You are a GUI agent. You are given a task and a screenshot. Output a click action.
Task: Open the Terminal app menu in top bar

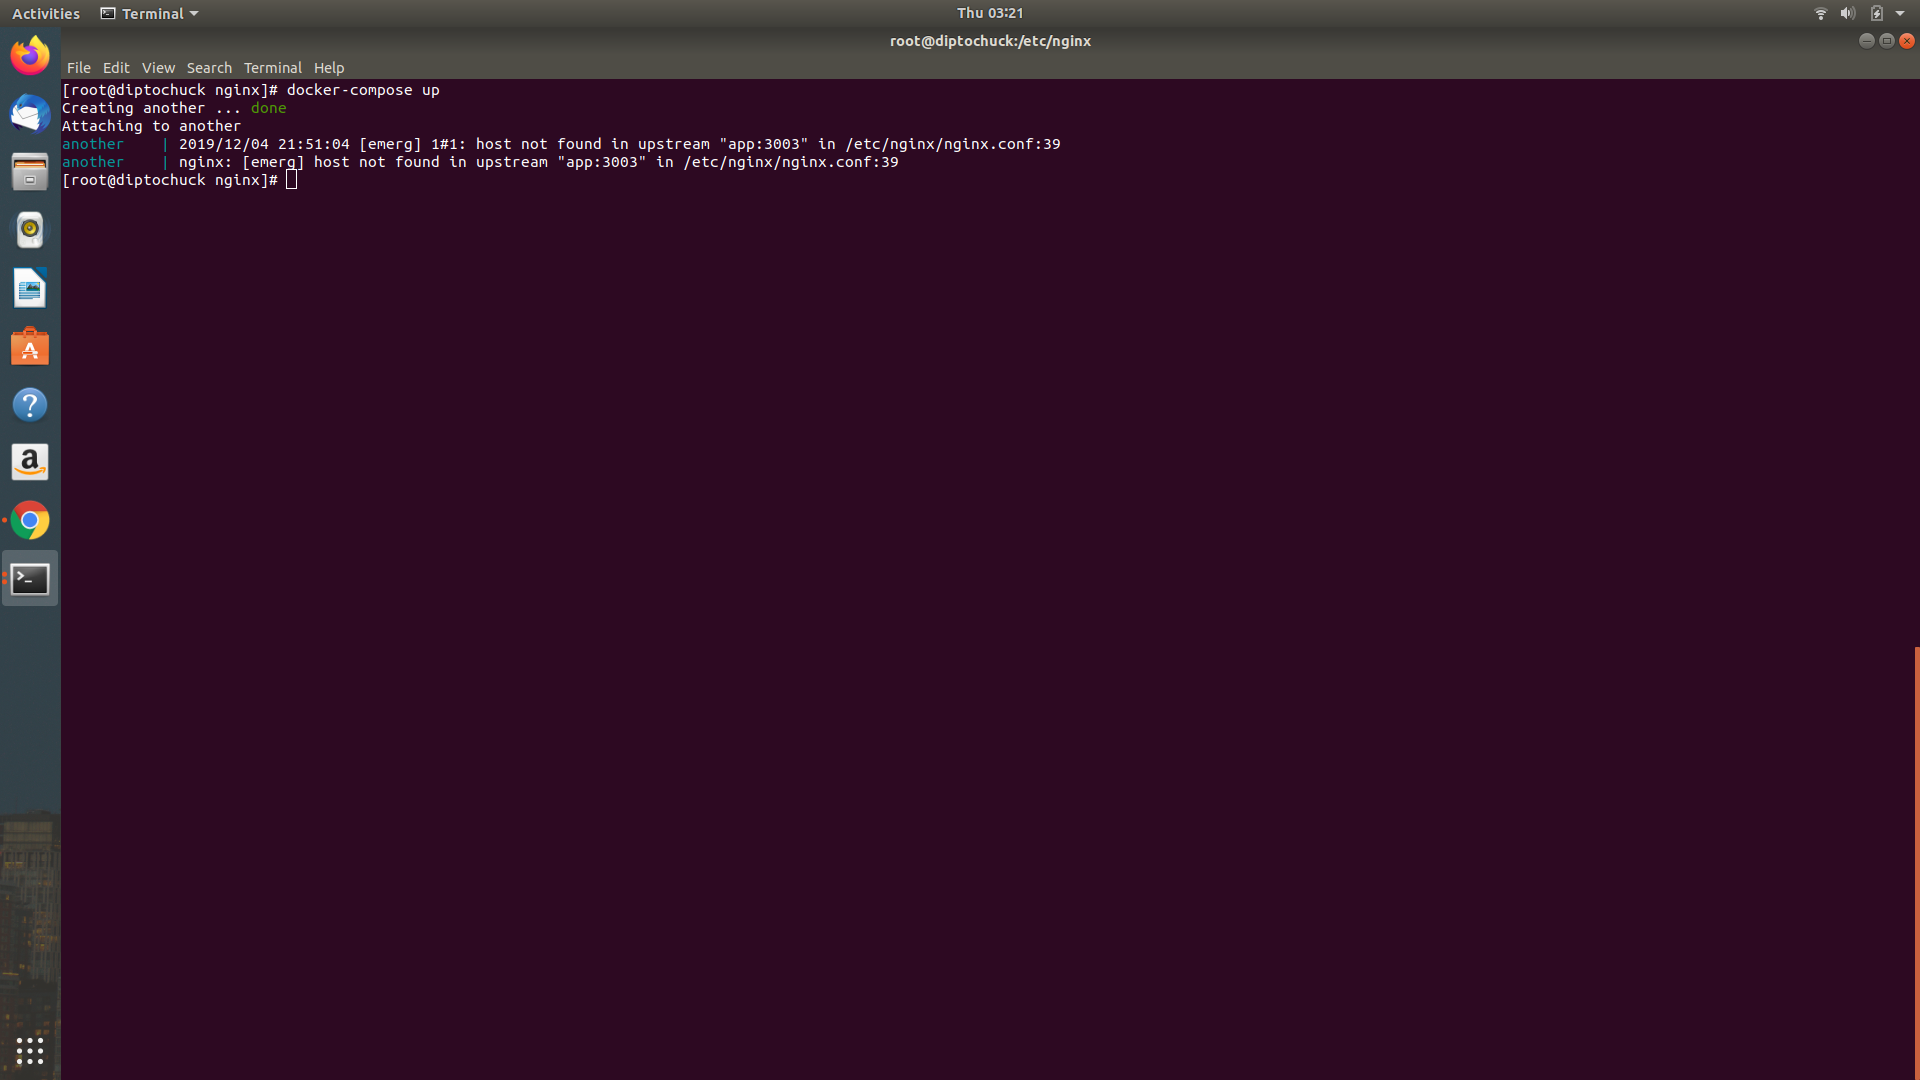148,13
